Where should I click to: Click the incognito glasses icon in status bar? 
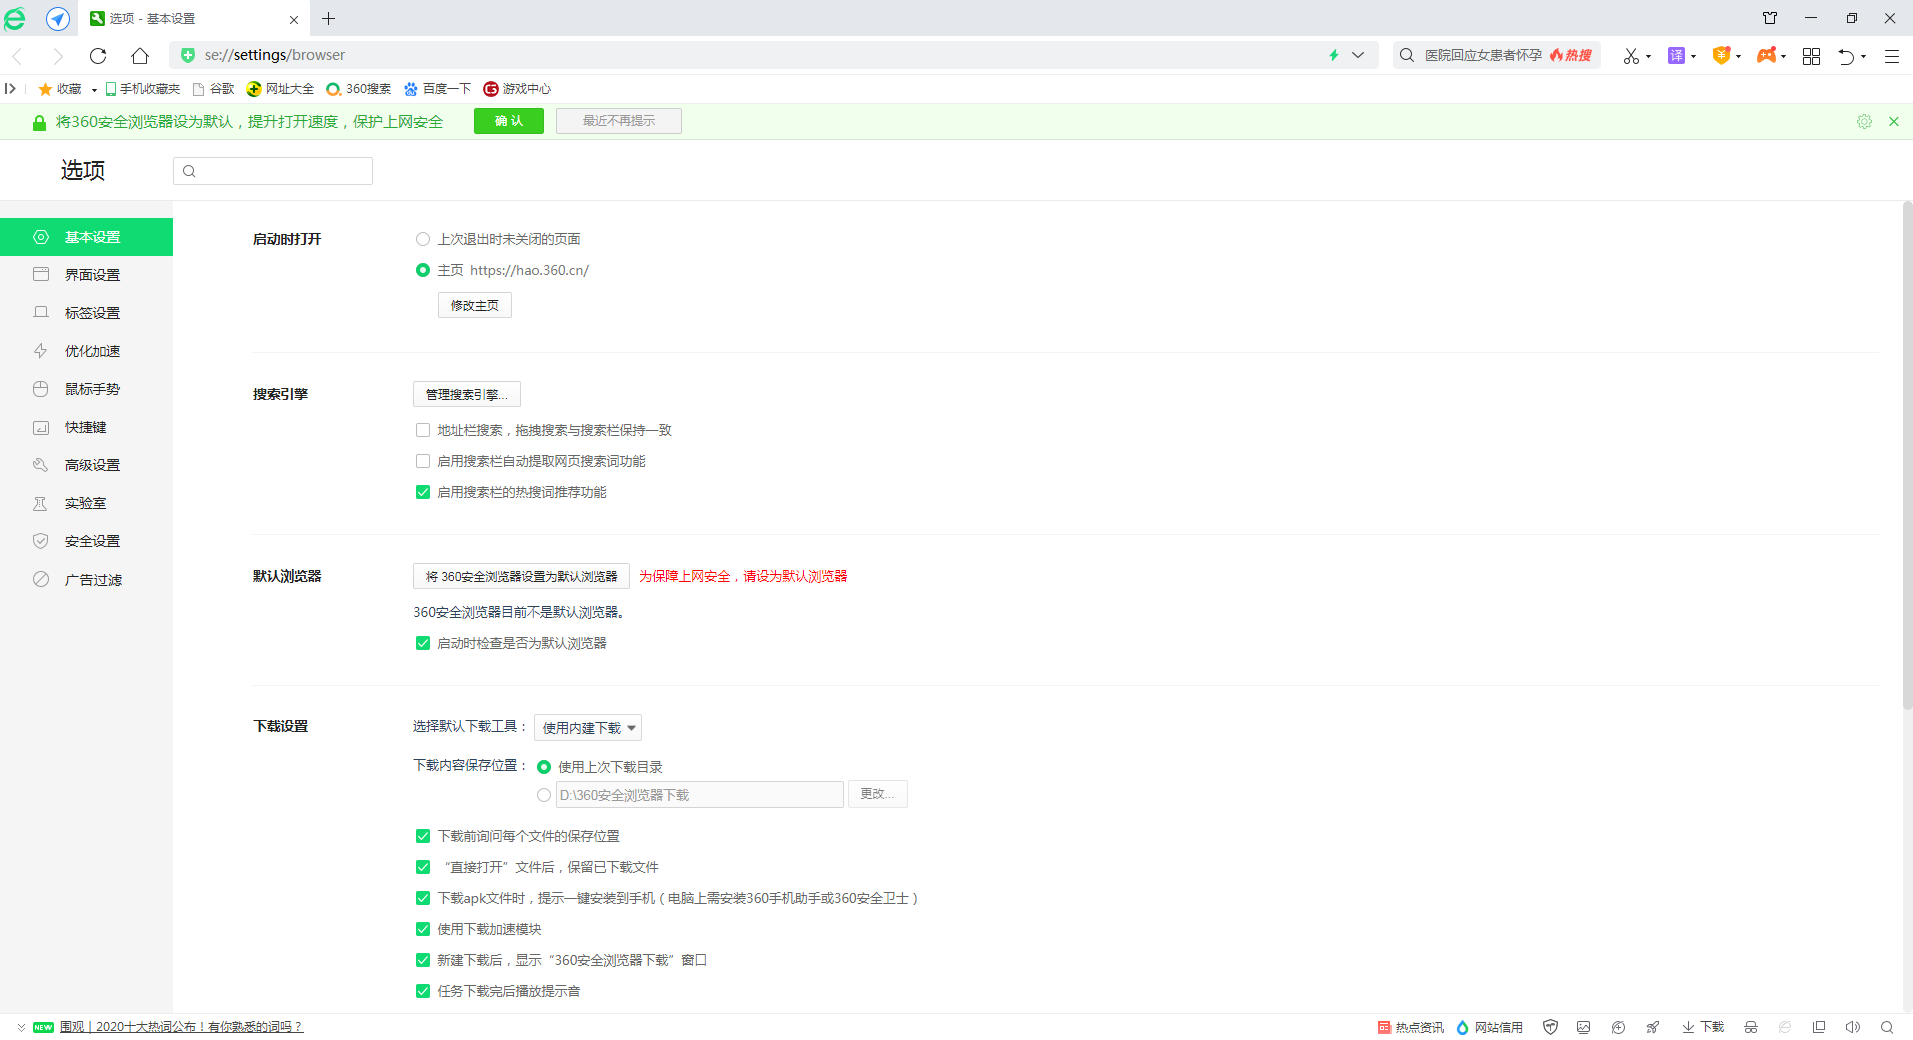(1750, 1027)
